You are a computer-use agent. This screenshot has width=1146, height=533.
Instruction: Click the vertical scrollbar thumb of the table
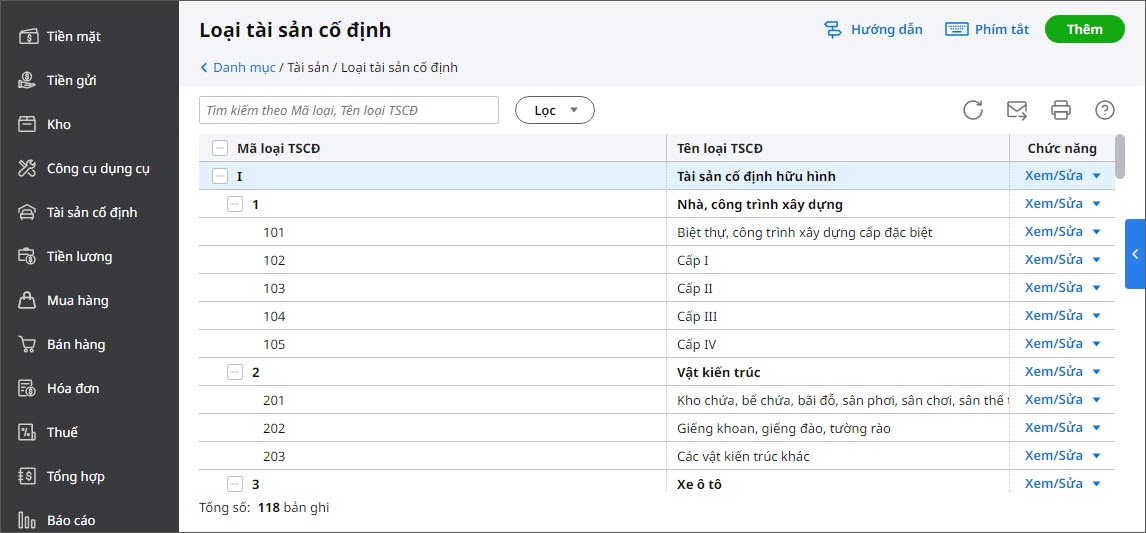click(x=1120, y=155)
